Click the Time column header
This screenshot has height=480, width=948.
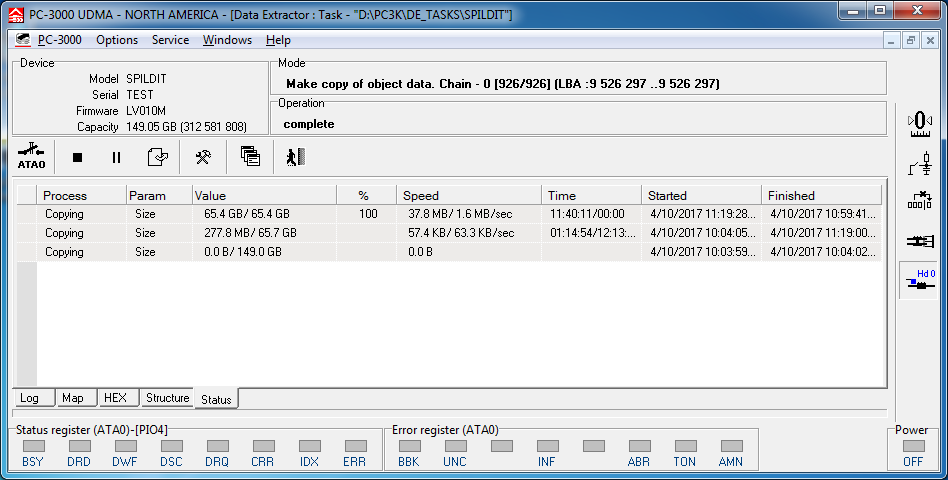(x=591, y=195)
